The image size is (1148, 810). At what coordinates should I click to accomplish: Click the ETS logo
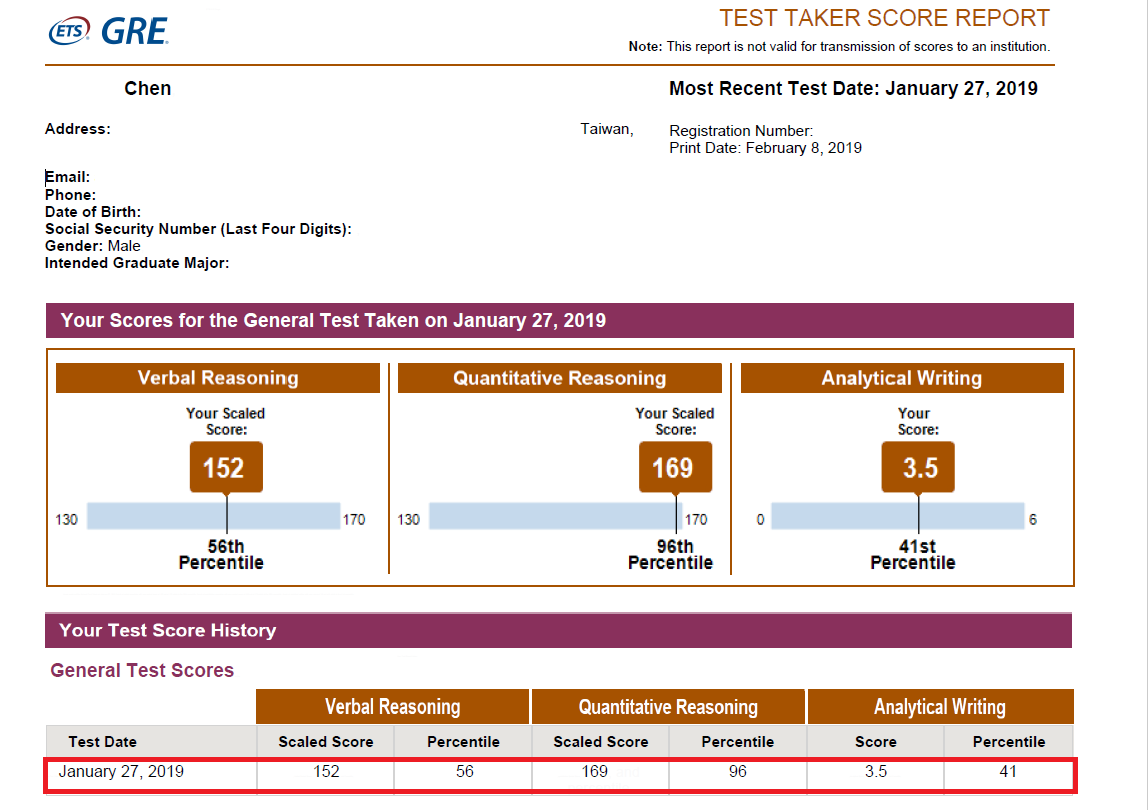(69, 31)
